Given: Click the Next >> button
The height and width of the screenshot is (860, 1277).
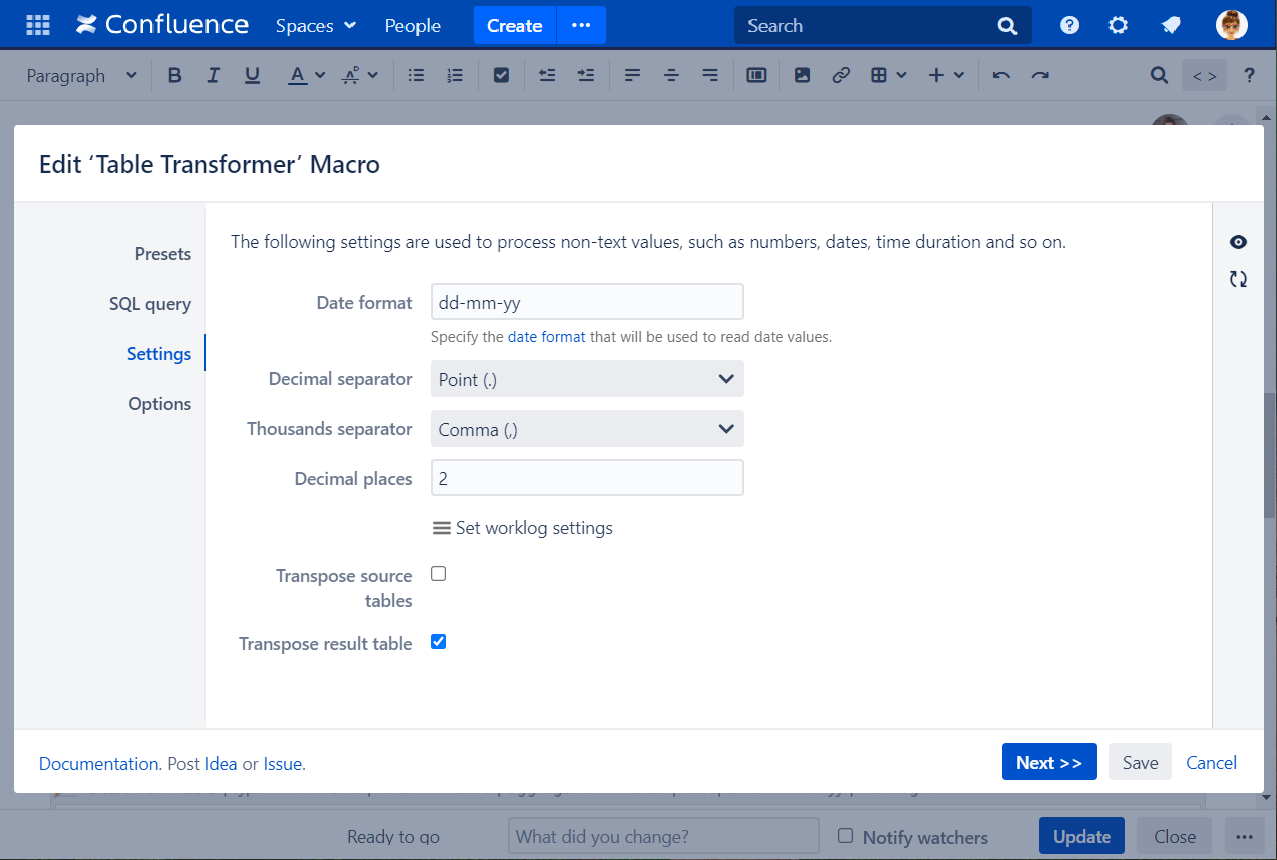Looking at the screenshot, I should pyautogui.click(x=1048, y=762).
